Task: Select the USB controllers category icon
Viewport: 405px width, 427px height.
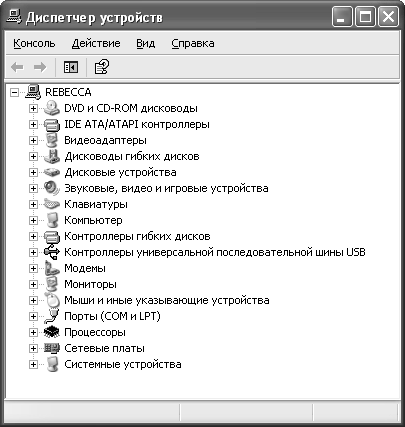Action: click(52, 252)
